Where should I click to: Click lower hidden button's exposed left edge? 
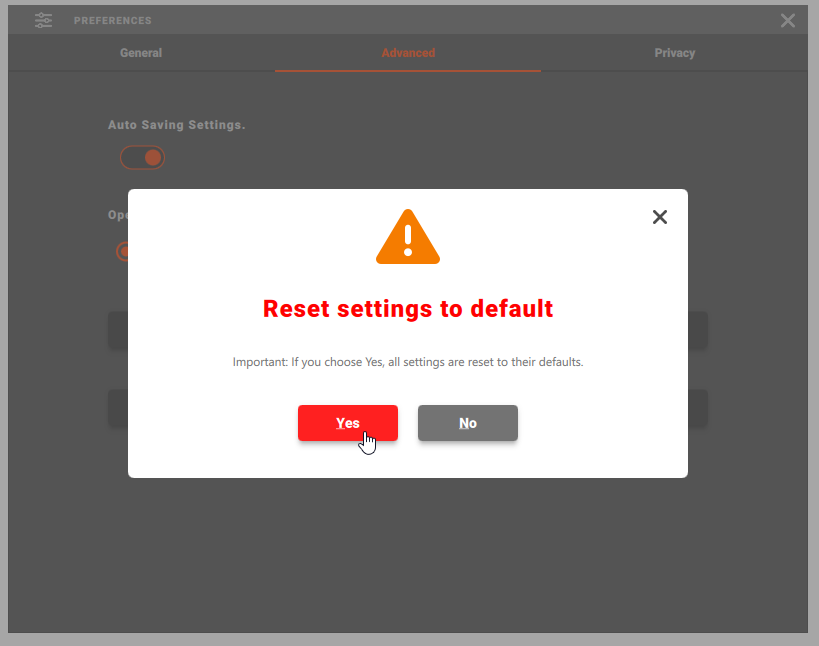coord(118,408)
